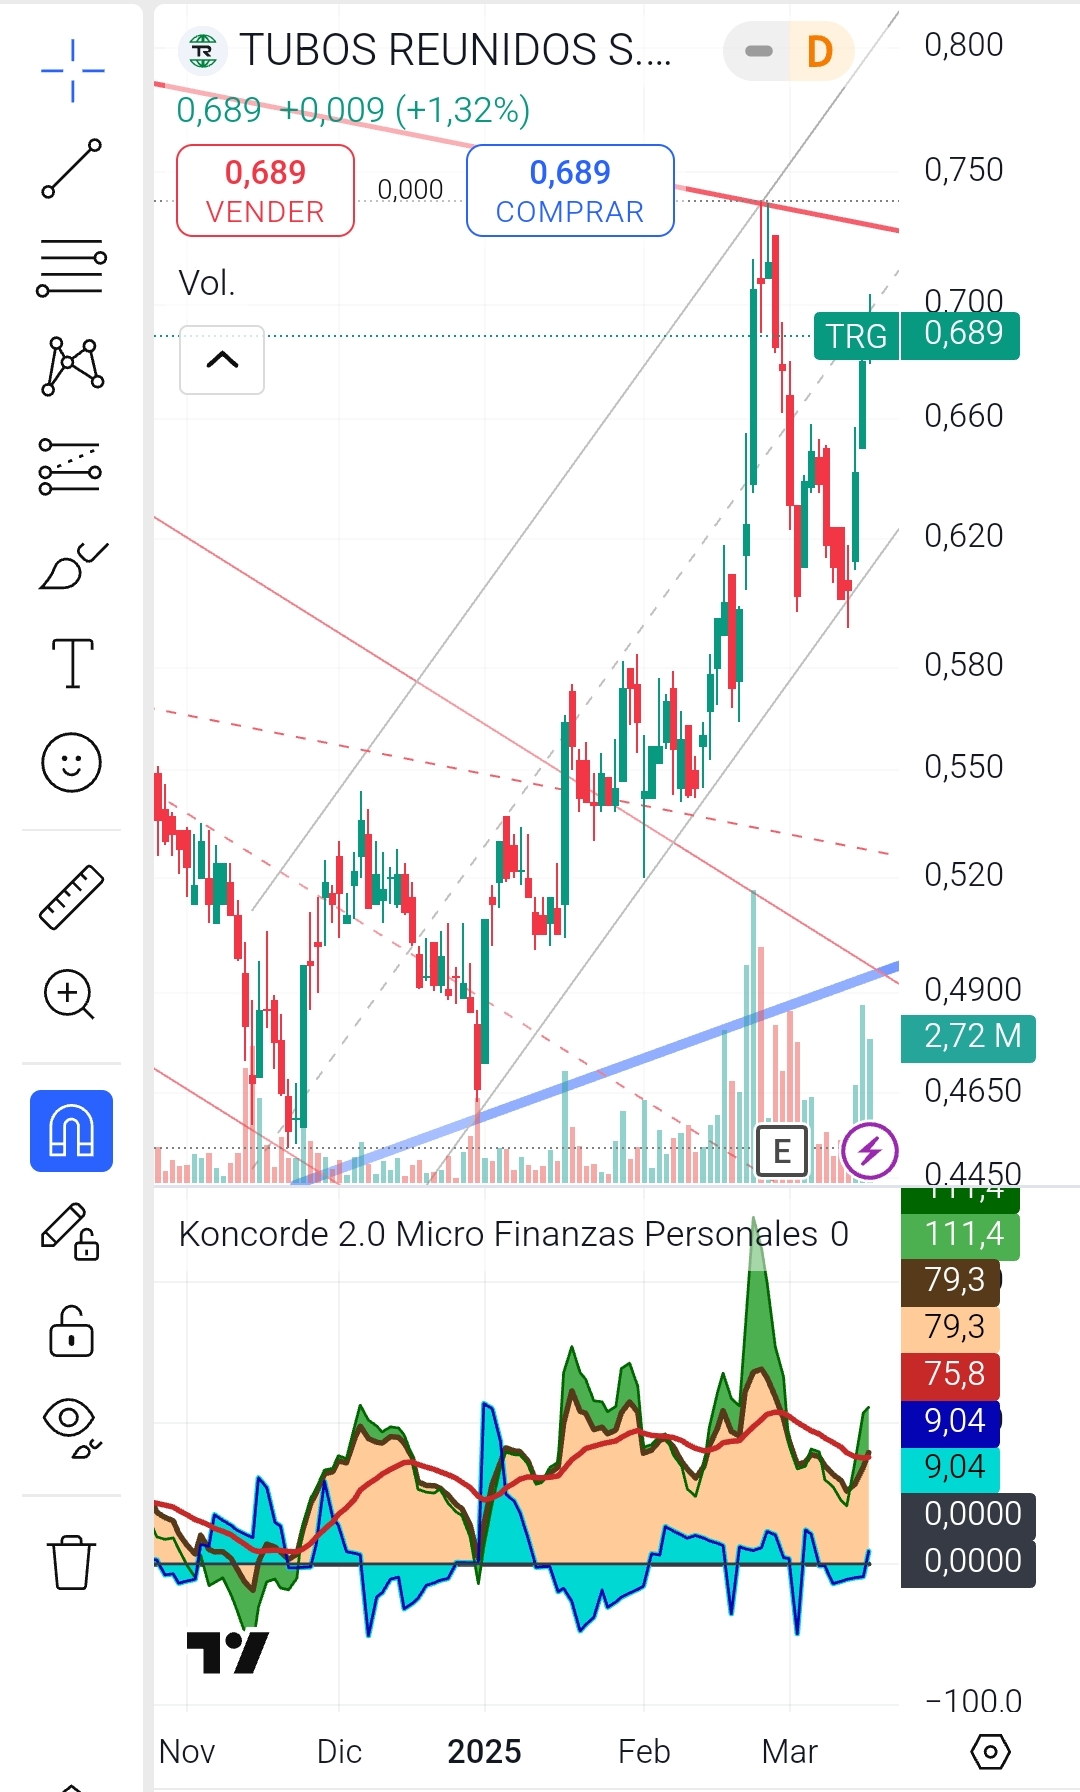Toggle hide drawings eye icon

pyautogui.click(x=72, y=1427)
